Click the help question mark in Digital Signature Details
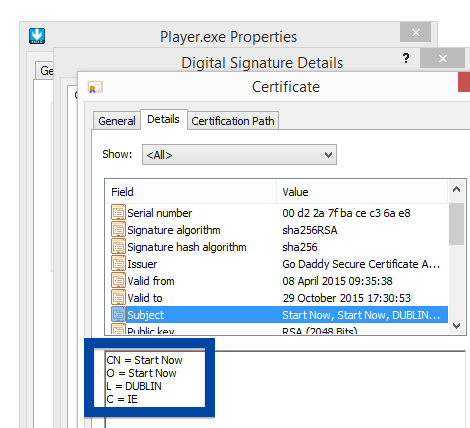Image resolution: width=470 pixels, height=428 pixels. 406,58
